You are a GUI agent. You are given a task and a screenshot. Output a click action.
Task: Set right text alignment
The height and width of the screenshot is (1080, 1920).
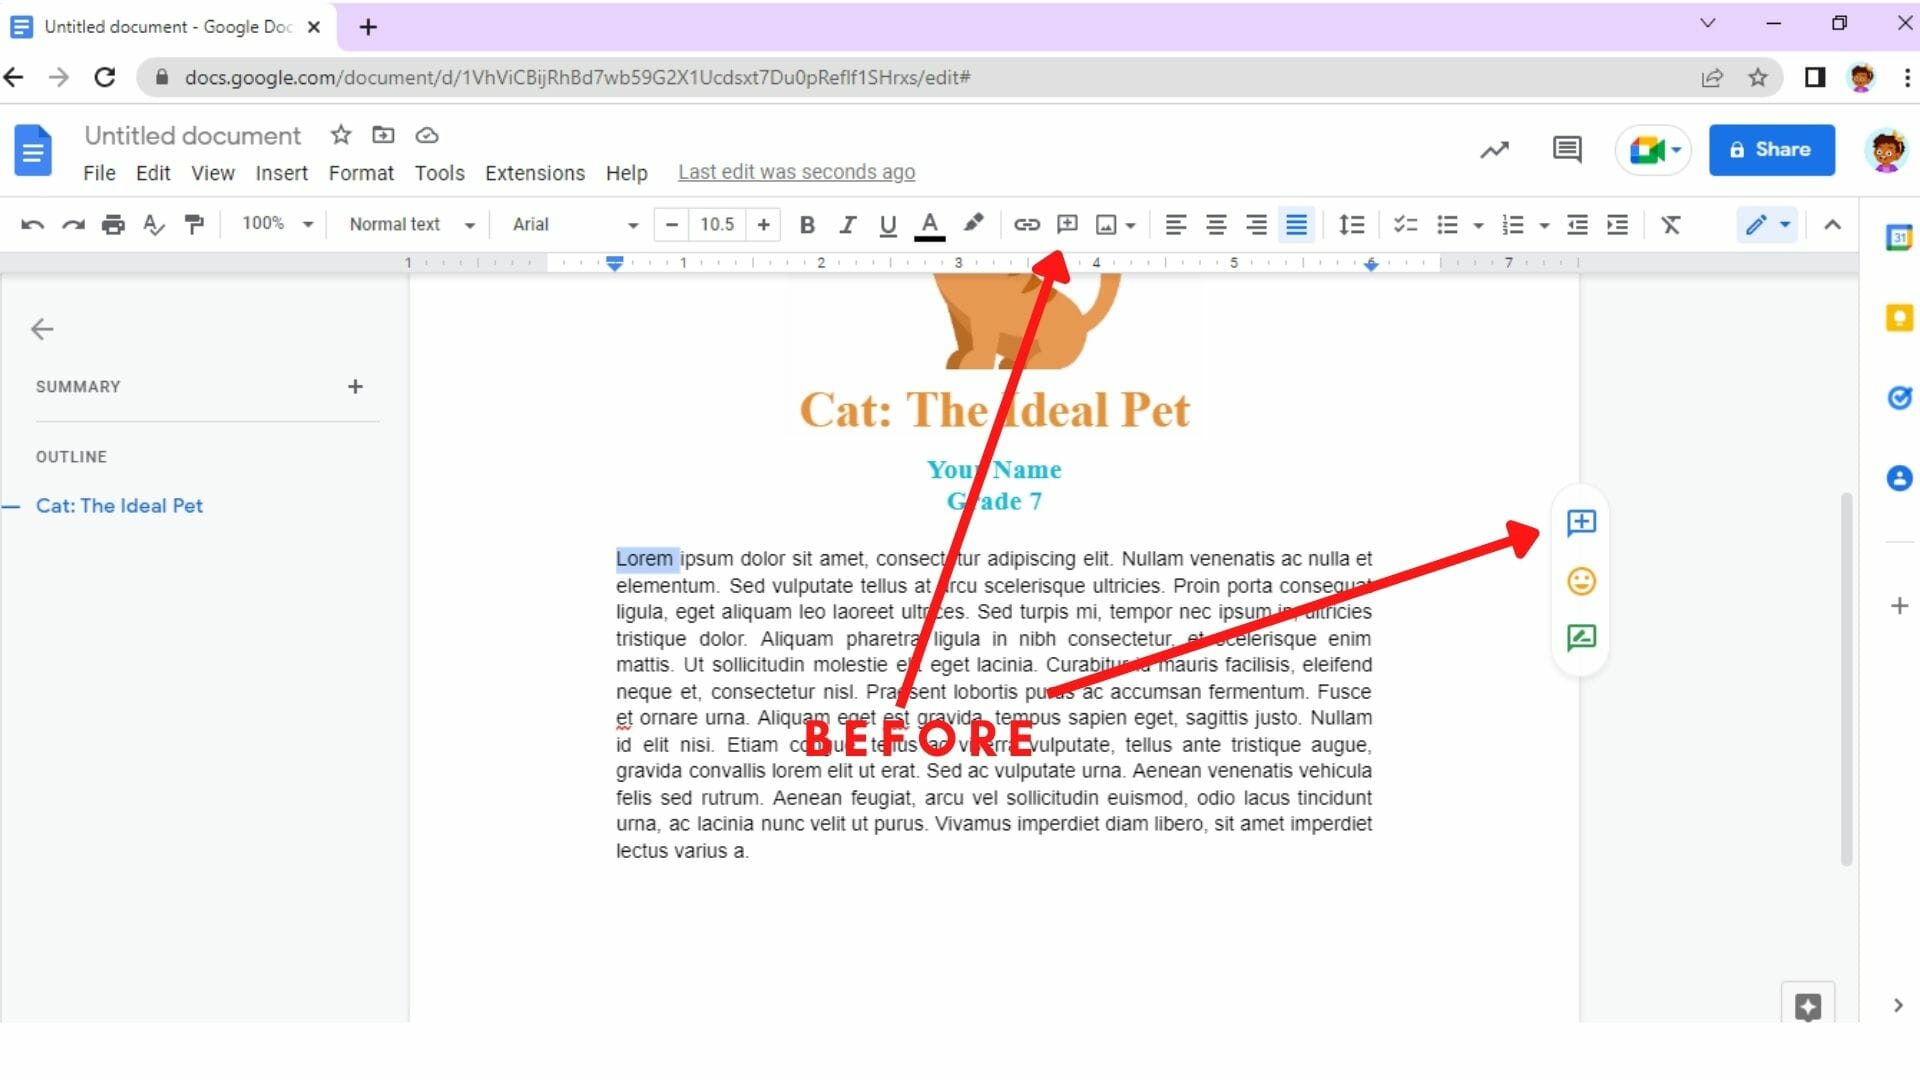(1256, 225)
